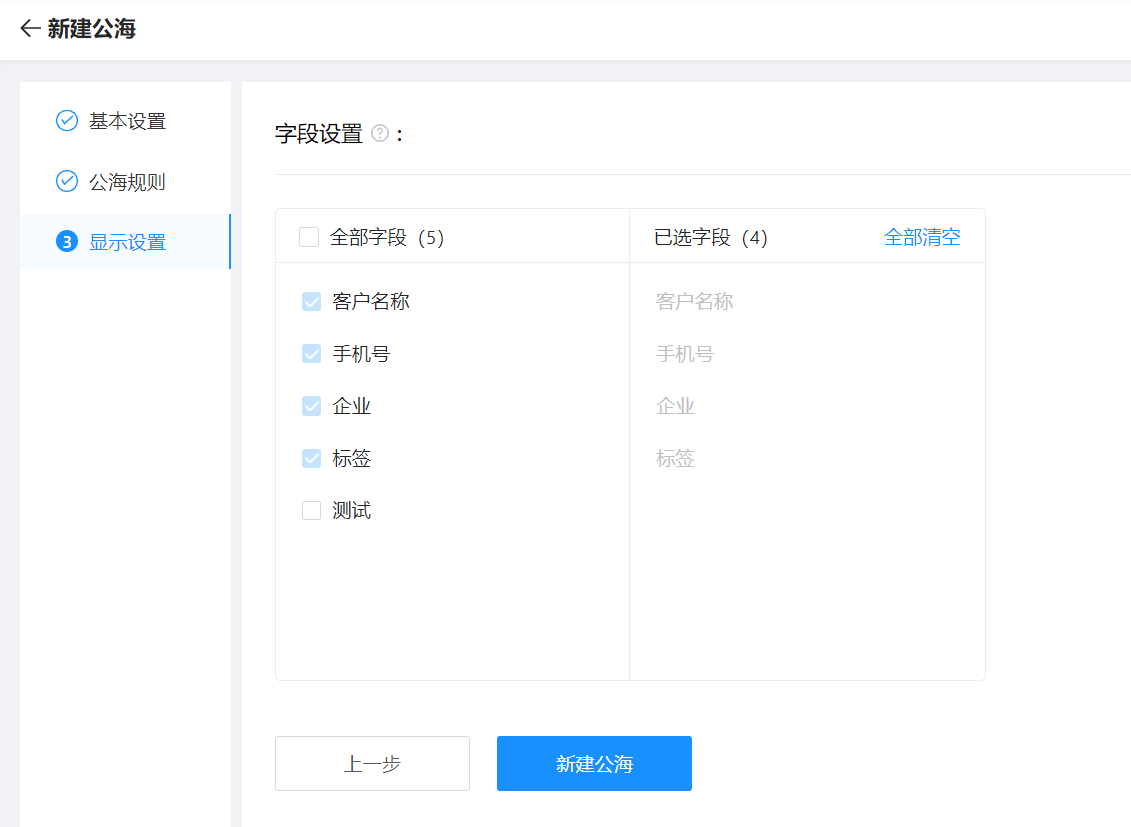1131x827 pixels.
Task: Select 手机号 in the 已选字段 list
Action: pos(685,354)
